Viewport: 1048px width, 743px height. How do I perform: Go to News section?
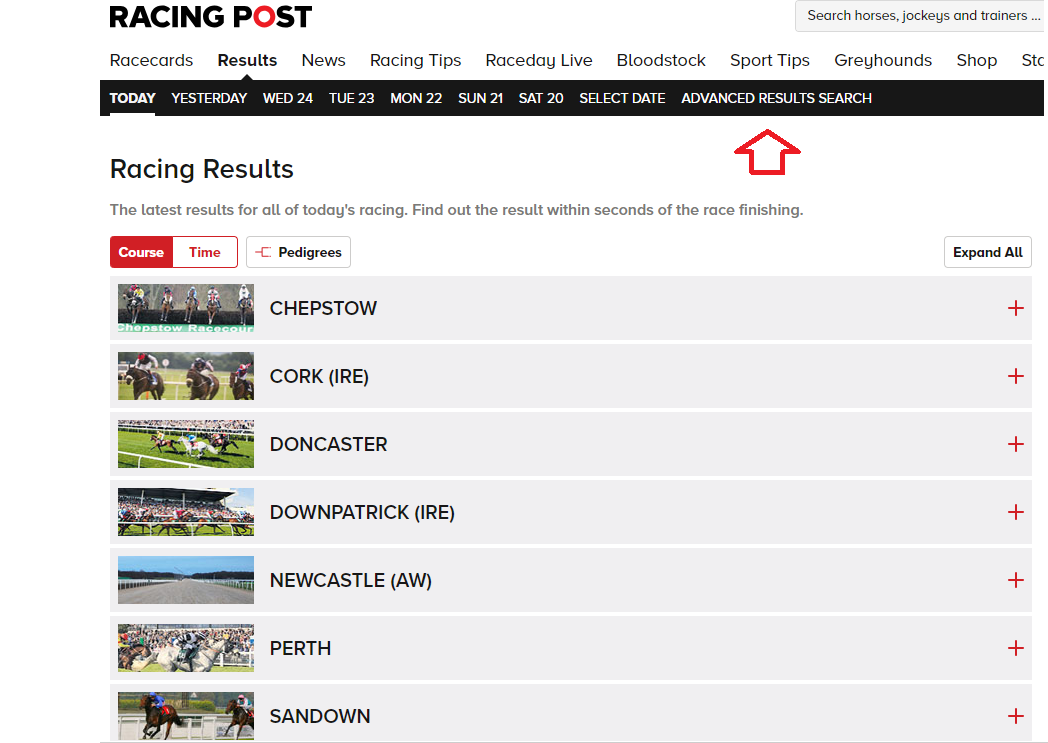pos(323,60)
